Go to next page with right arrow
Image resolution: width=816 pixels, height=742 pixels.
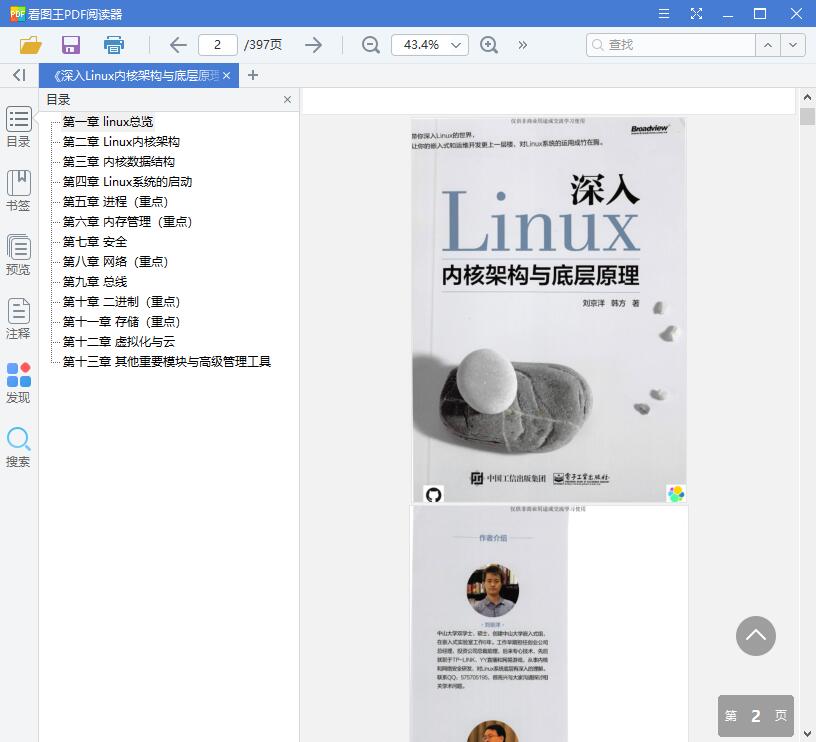pyautogui.click(x=313, y=45)
